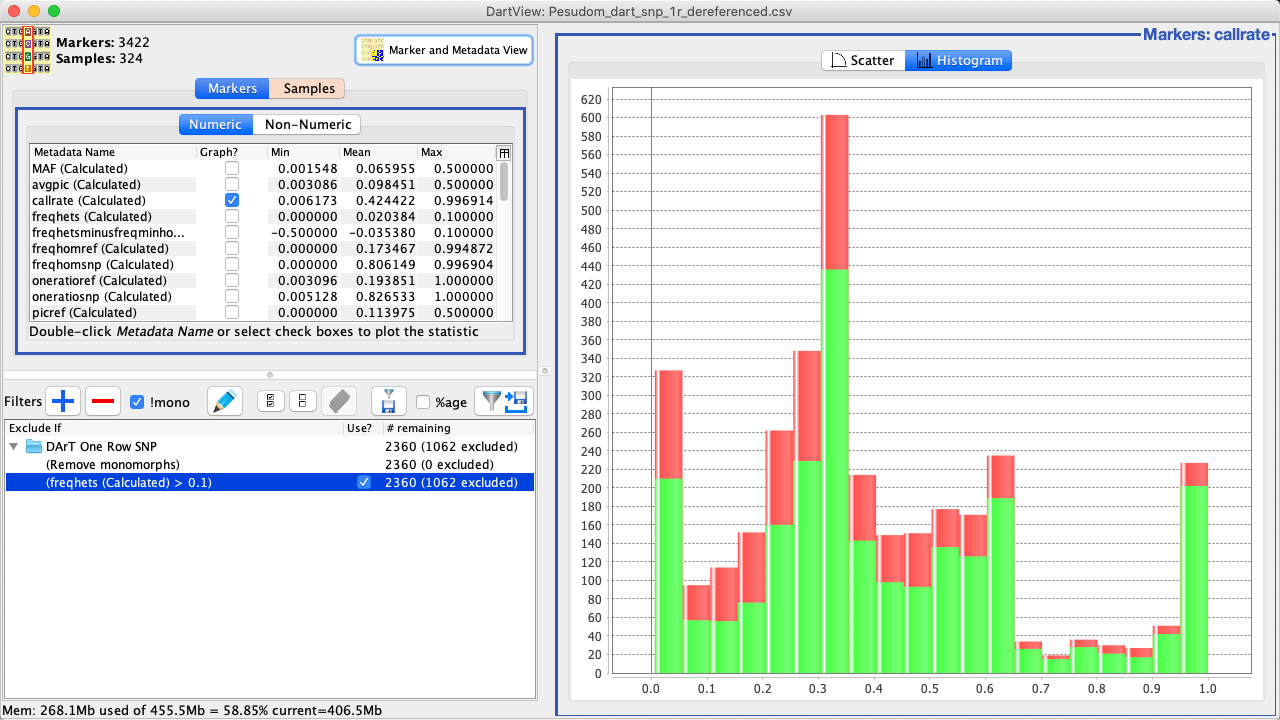
Task: Click DArT One Row SNP folder icon
Action: [x=34, y=446]
